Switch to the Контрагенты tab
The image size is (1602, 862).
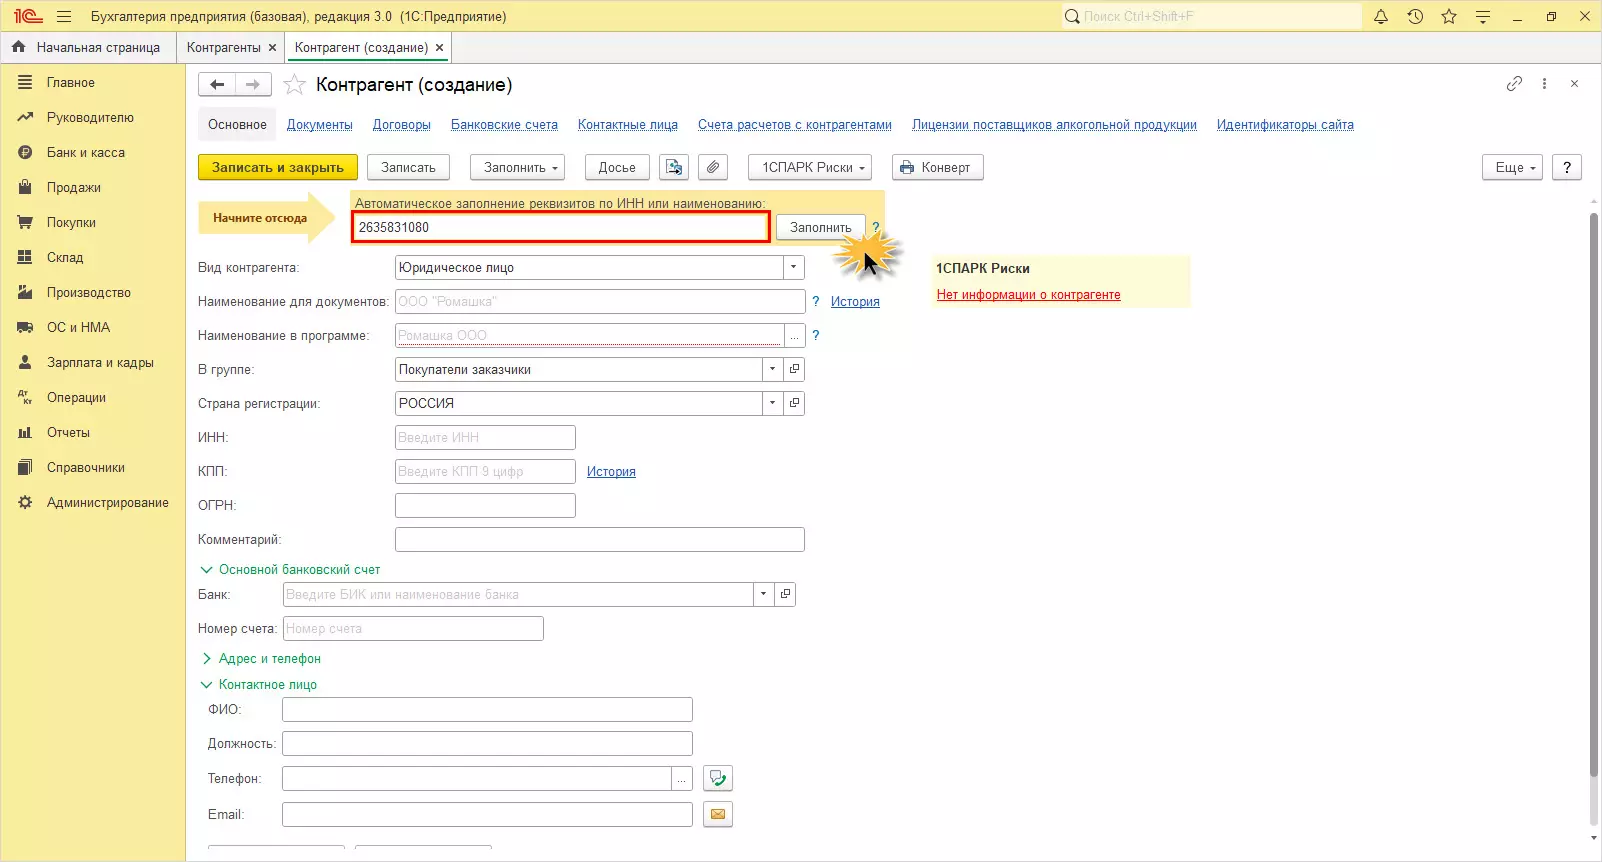pyautogui.click(x=223, y=47)
